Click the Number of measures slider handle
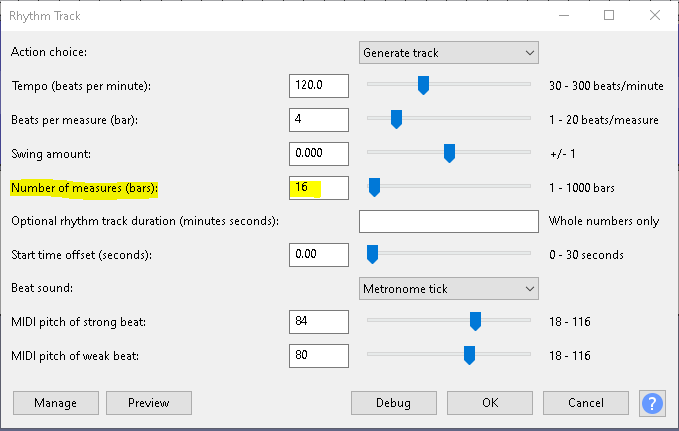The height and width of the screenshot is (431, 679). (375, 187)
